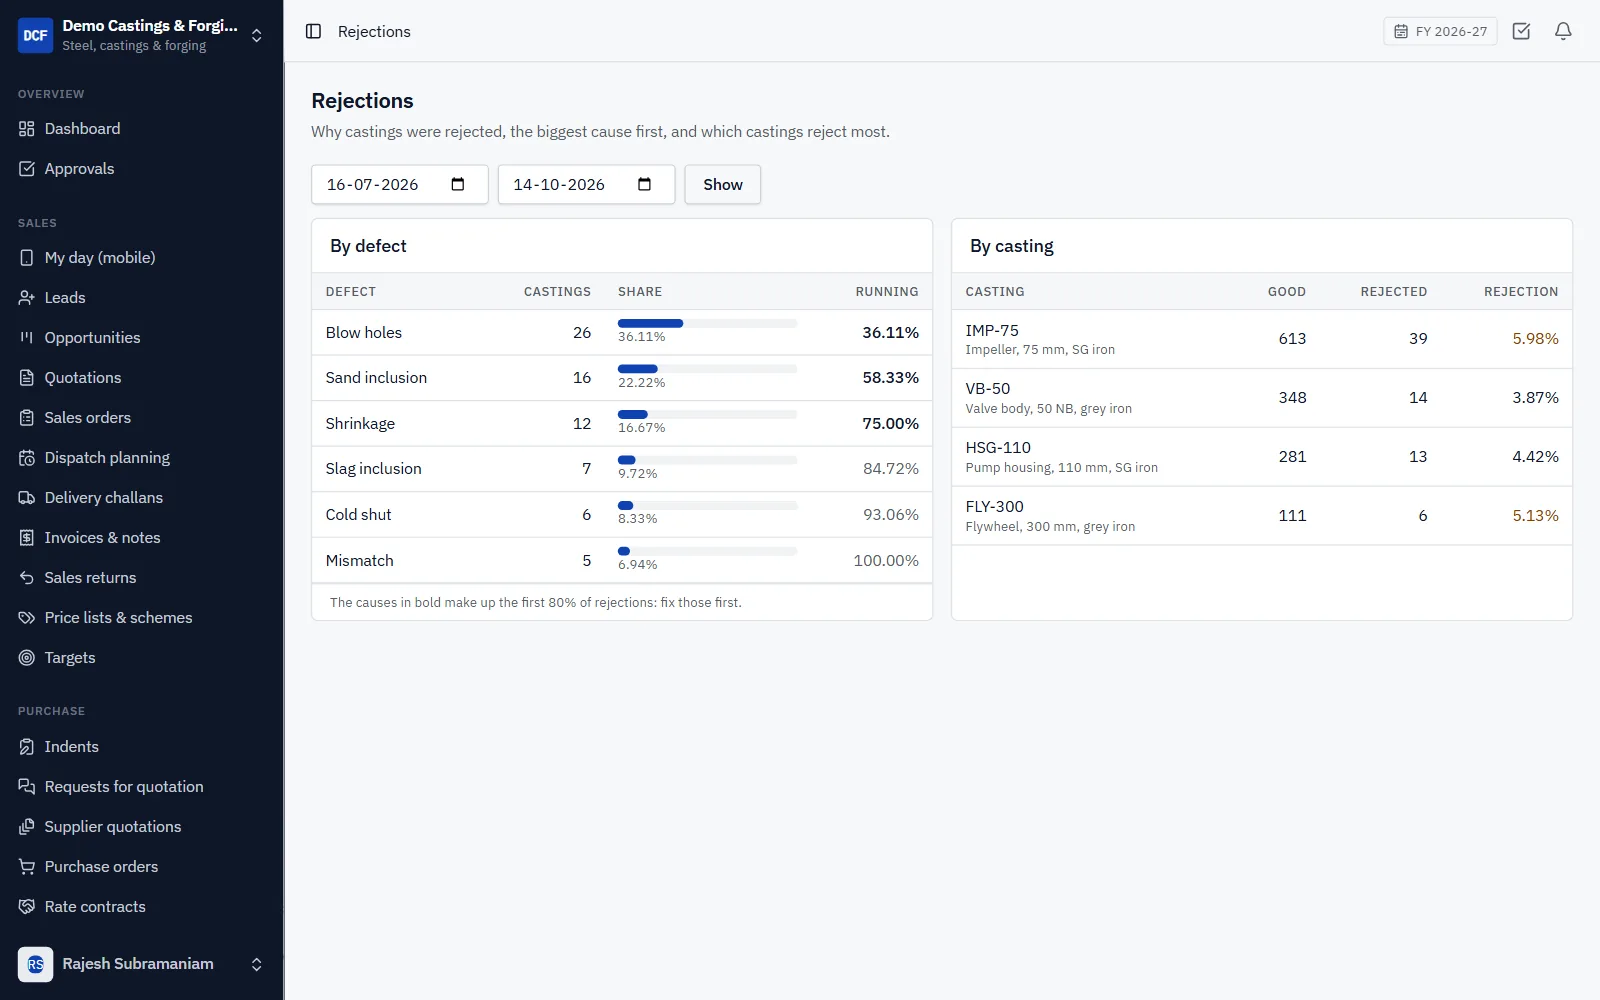Image resolution: width=1600 pixels, height=1000 pixels.
Task: Click the Mismatch defect row
Action: click(x=622, y=561)
